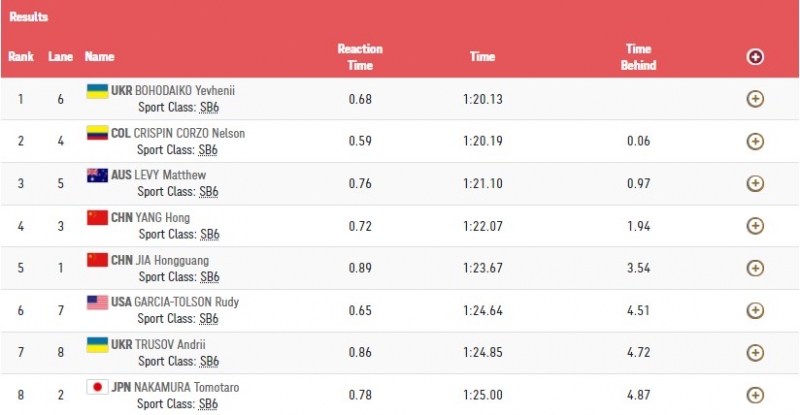Expand all rows via header plus icon
The image size is (800, 415).
755,57
